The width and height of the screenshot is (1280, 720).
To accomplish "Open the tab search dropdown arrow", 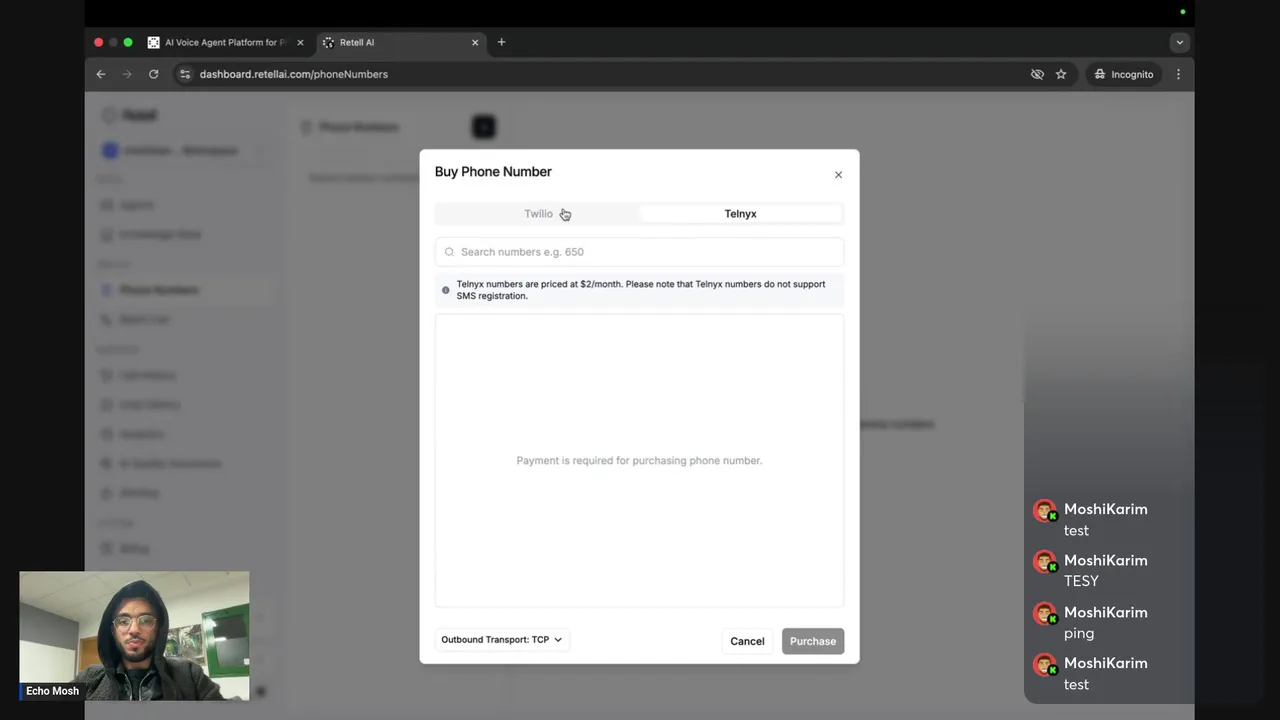I will click(x=1179, y=42).
